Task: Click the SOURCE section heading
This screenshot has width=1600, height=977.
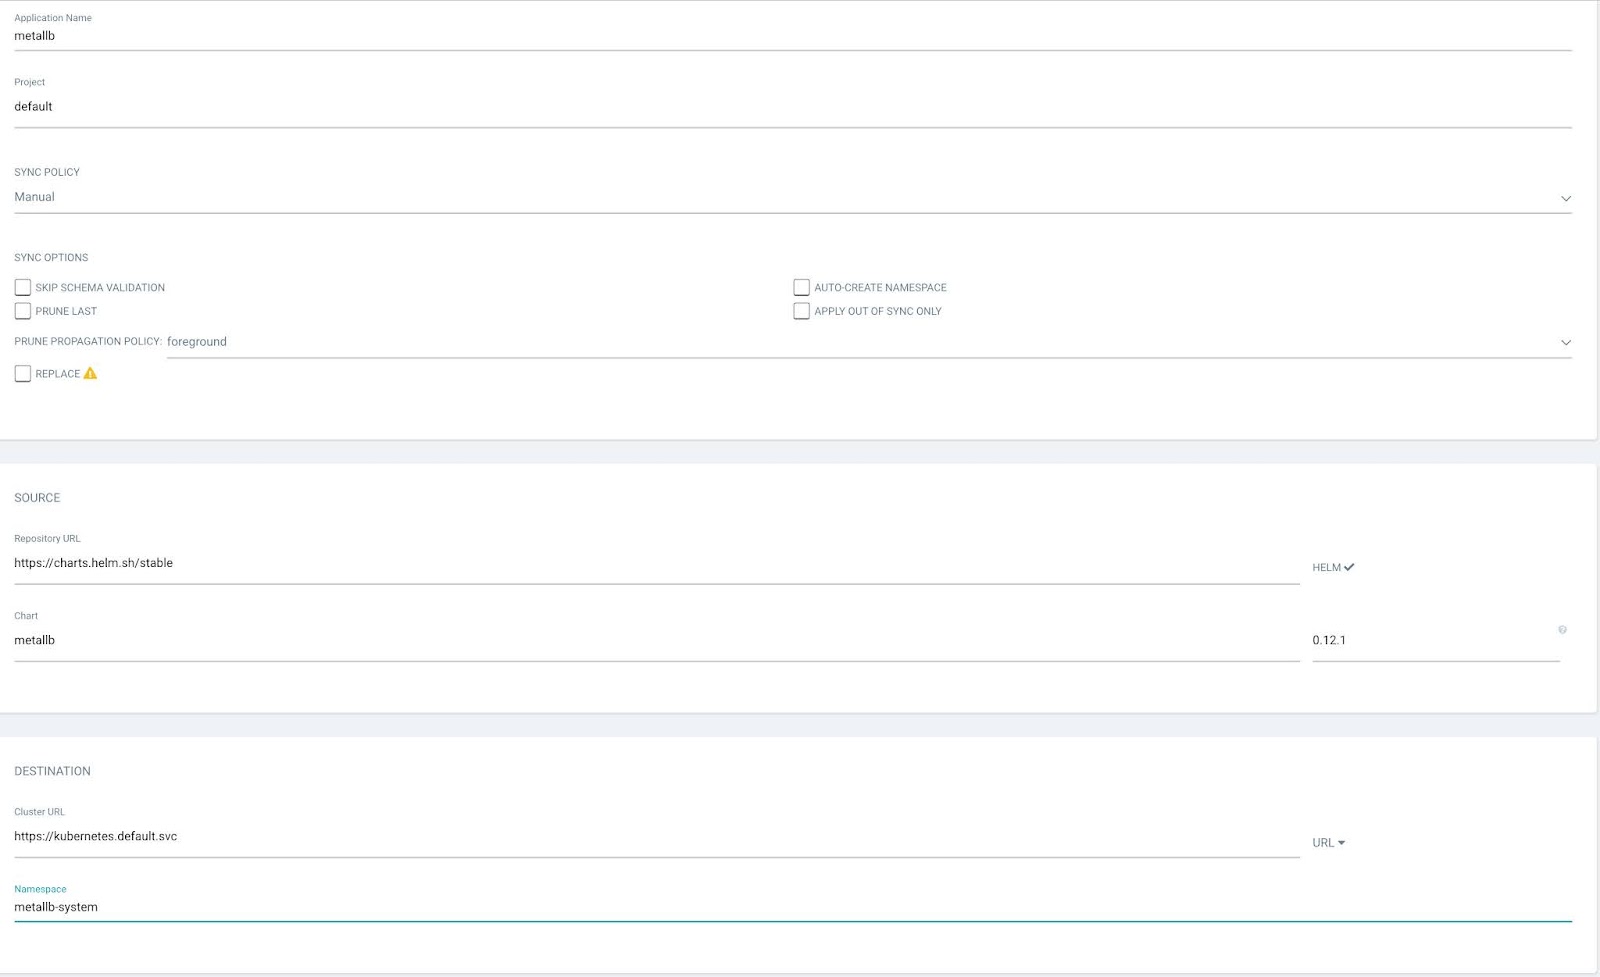Action: (x=37, y=498)
